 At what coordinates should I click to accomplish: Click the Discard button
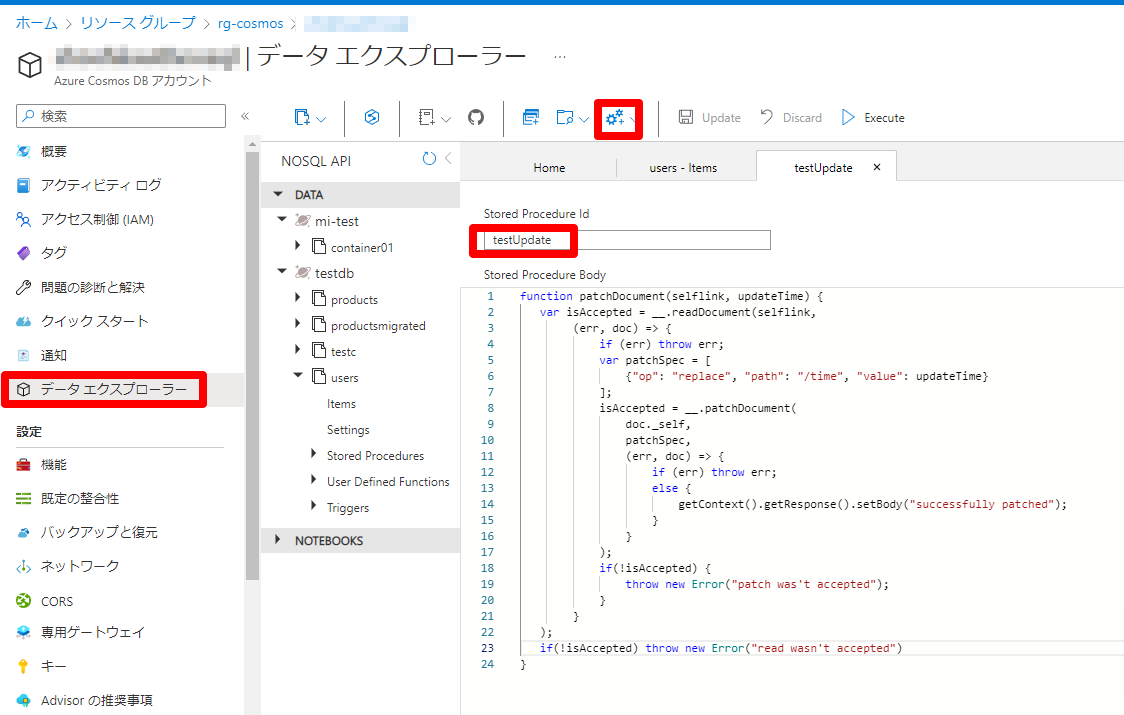point(791,118)
